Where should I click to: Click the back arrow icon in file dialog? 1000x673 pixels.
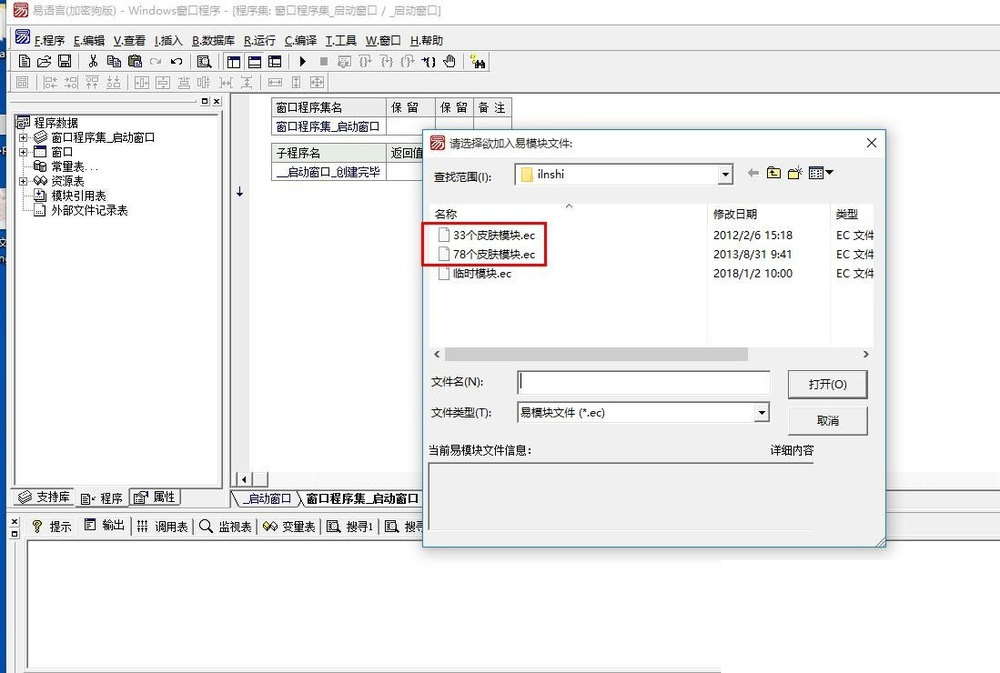pos(753,173)
